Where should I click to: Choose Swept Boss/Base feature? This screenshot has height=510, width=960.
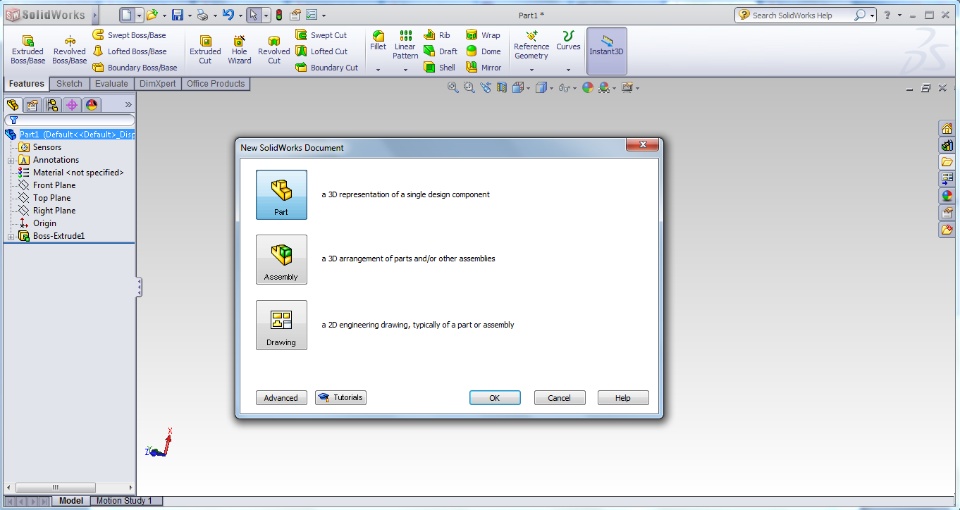[x=129, y=35]
